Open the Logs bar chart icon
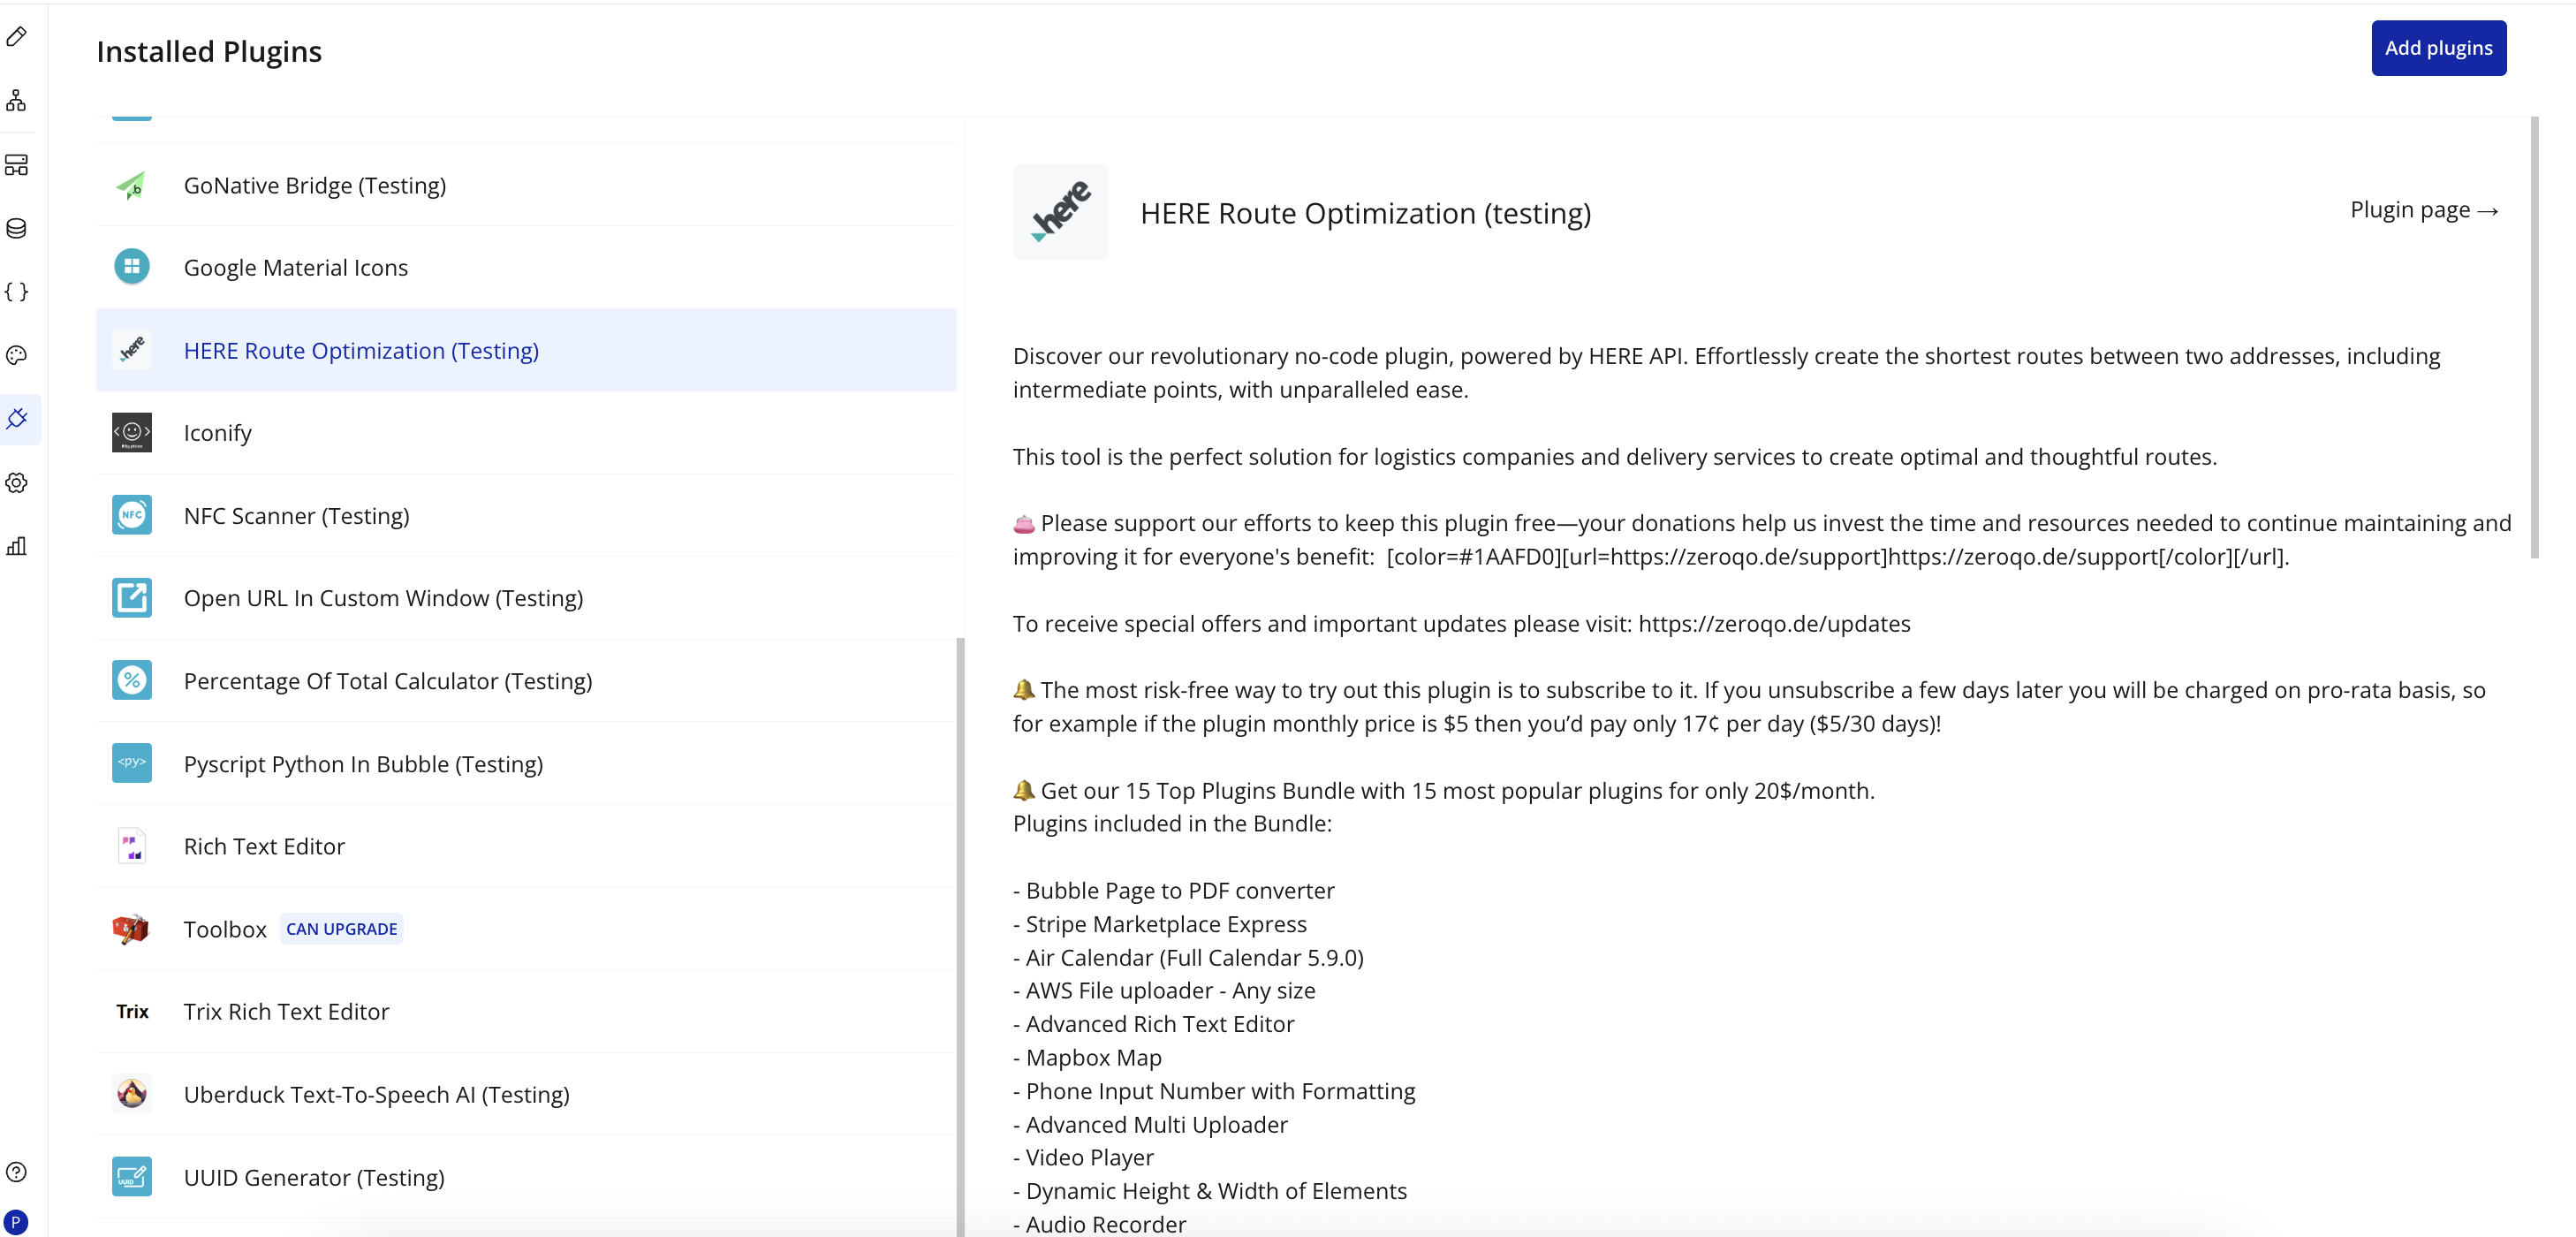This screenshot has height=1237, width=2576. [x=17, y=546]
